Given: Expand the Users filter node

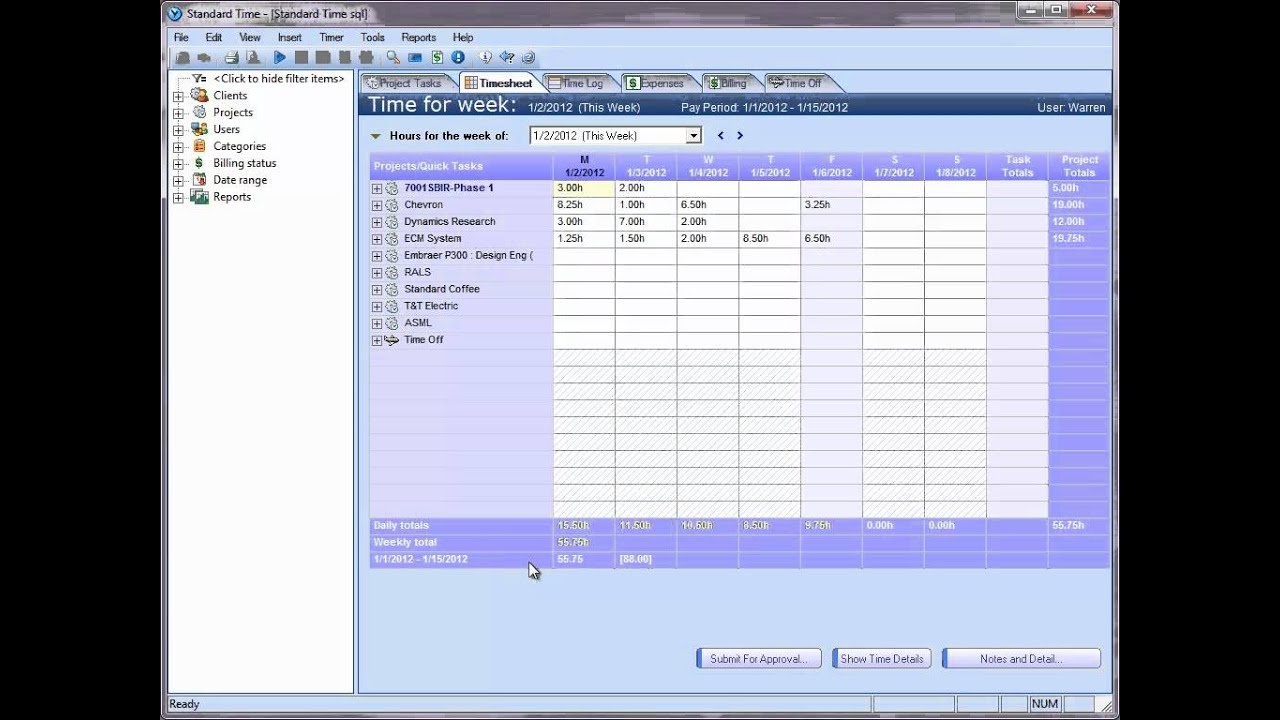Looking at the screenshot, I should coord(178,130).
